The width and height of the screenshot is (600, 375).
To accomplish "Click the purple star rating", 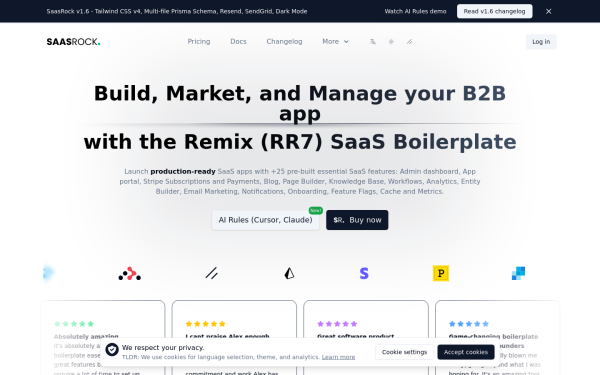I will tap(337, 324).
